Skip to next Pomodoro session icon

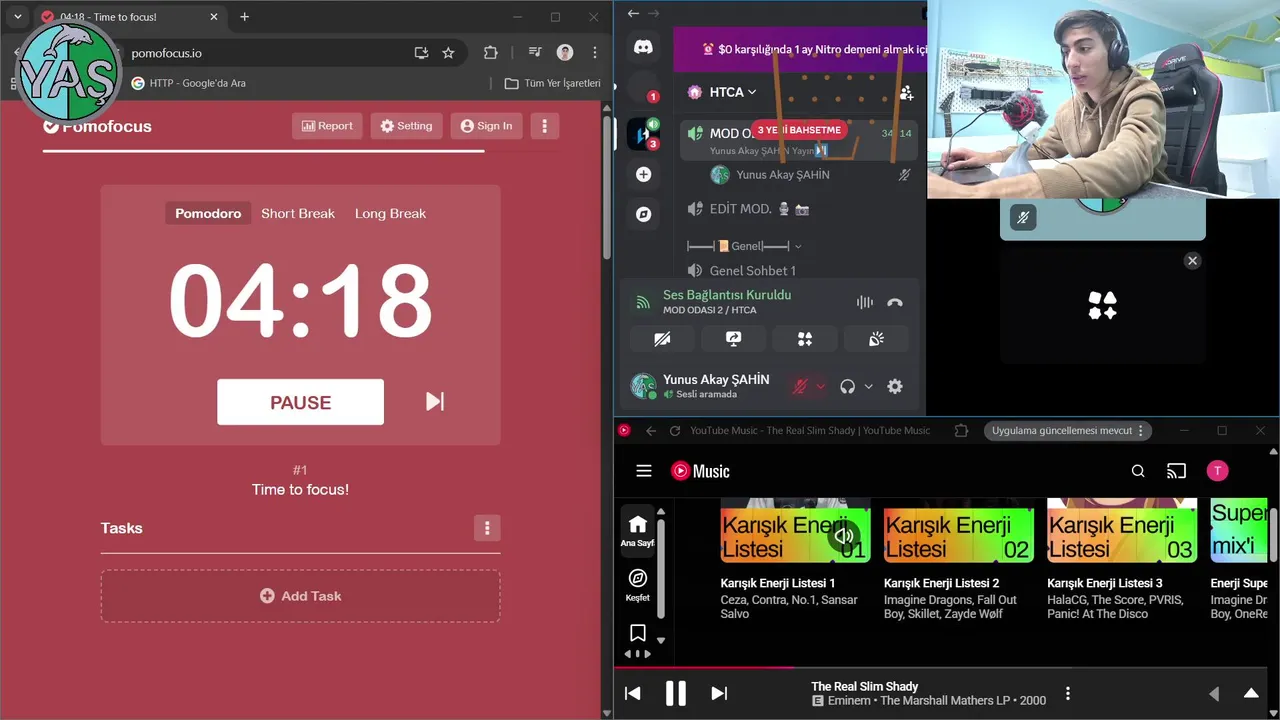(x=435, y=401)
